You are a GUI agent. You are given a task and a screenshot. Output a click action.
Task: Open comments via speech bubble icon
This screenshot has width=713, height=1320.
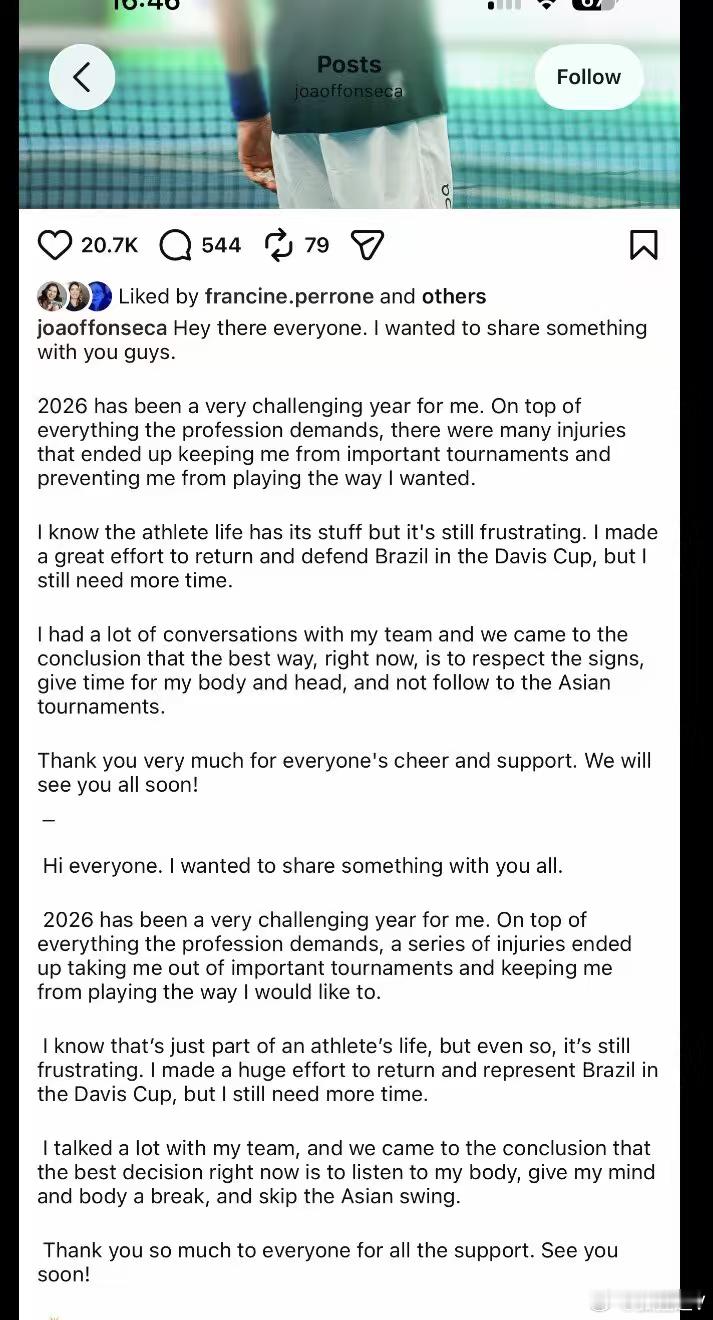click(x=175, y=245)
